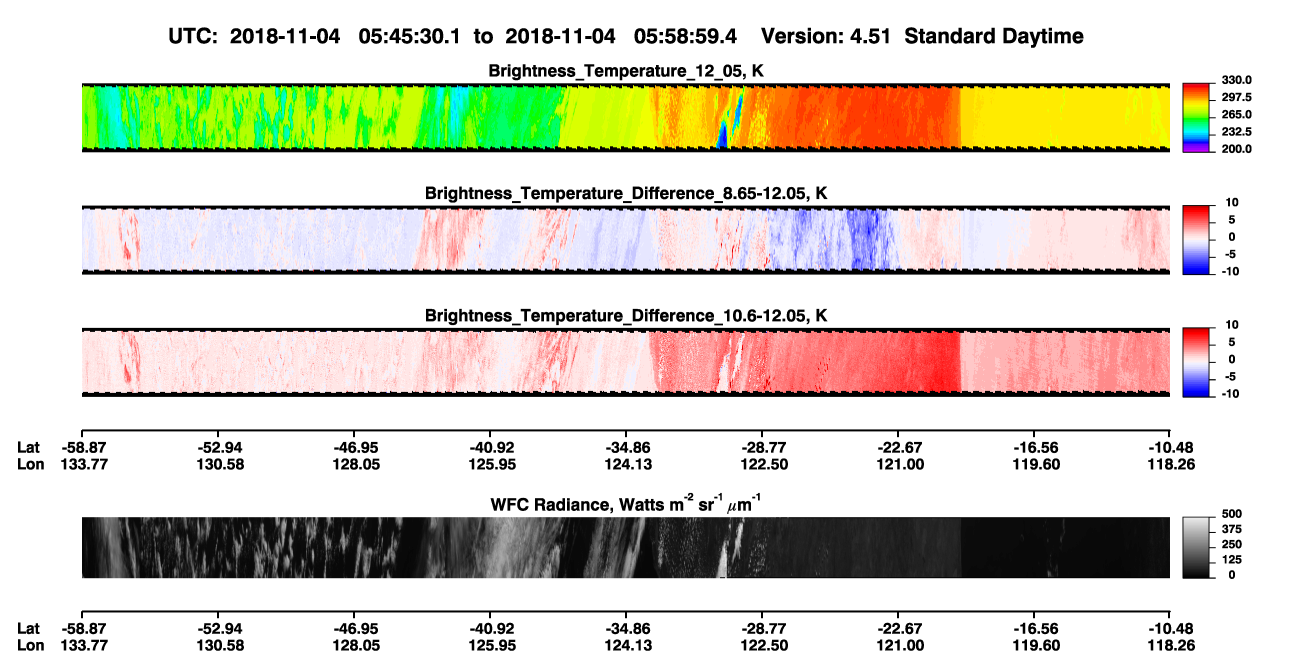Click the 12.05 brightness temperature image strip
The height and width of the screenshot is (667, 1300).
(x=626, y=118)
